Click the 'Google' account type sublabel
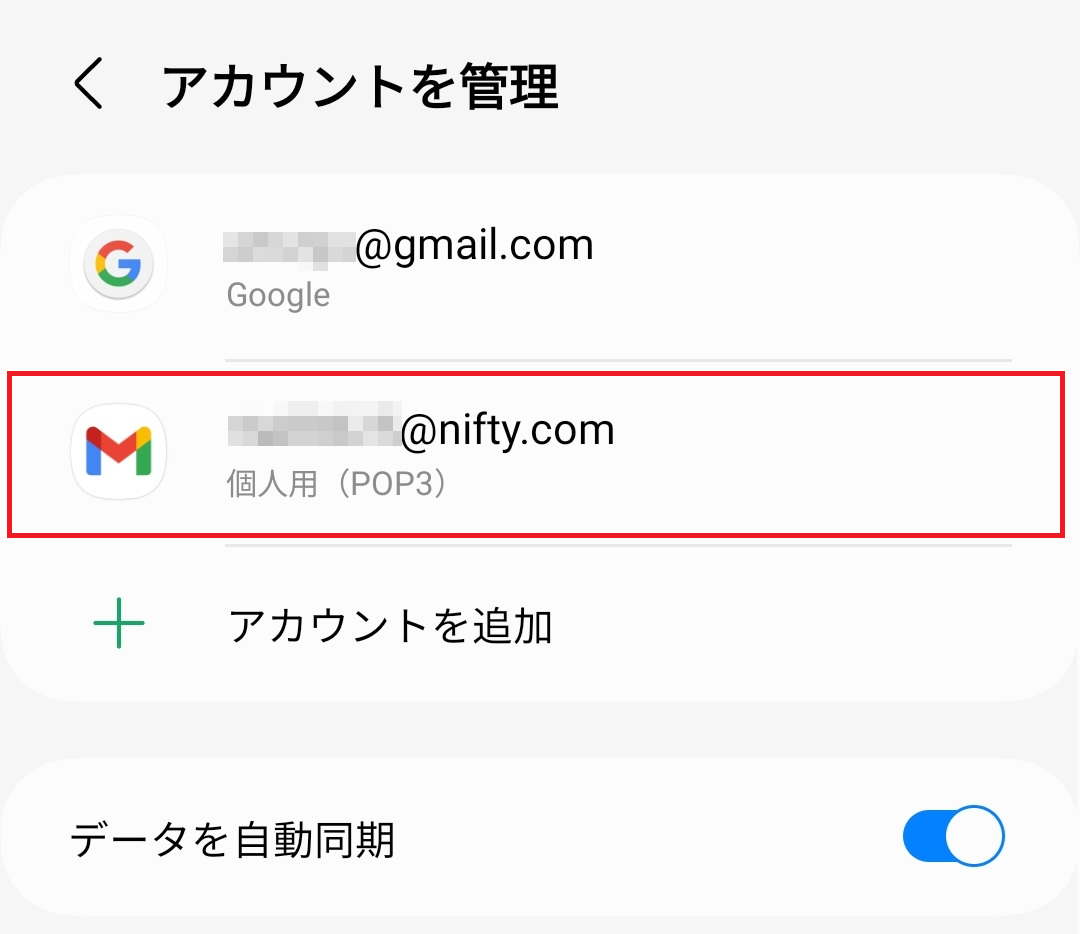The image size is (1080, 934). (278, 296)
